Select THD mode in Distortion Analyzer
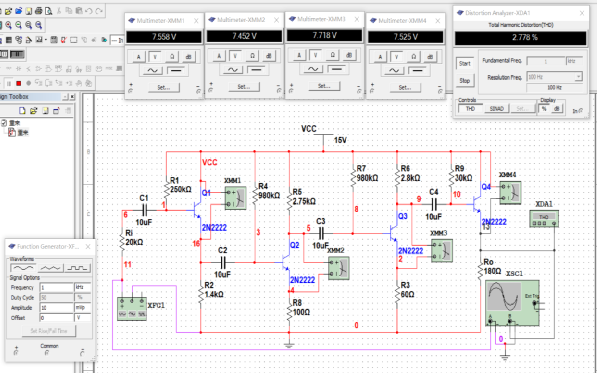This screenshot has height=373, width=597. pos(471,108)
